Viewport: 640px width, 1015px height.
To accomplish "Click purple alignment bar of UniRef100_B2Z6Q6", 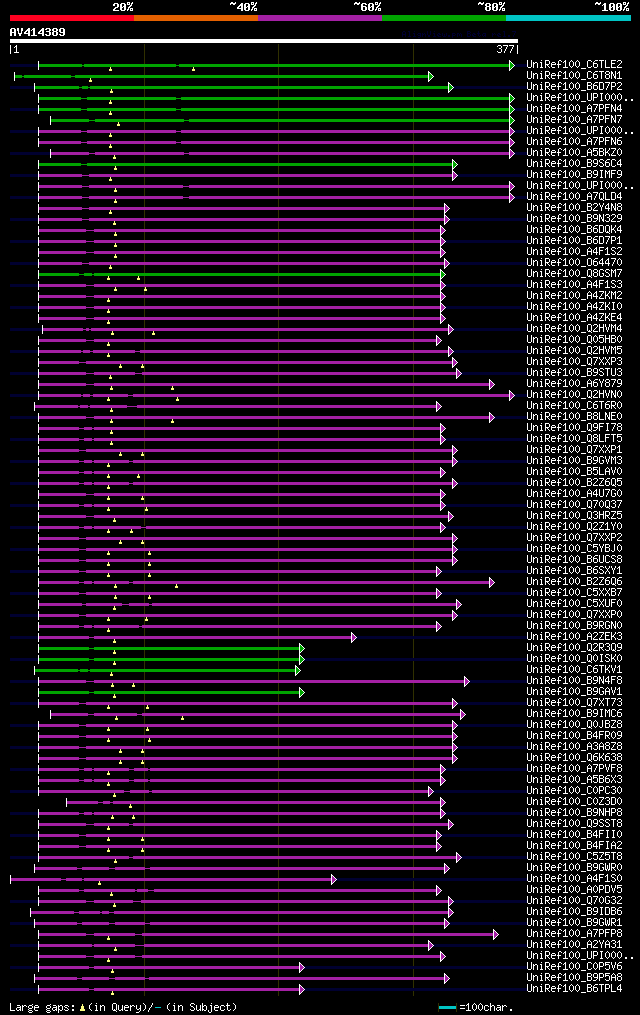I will point(266,583).
